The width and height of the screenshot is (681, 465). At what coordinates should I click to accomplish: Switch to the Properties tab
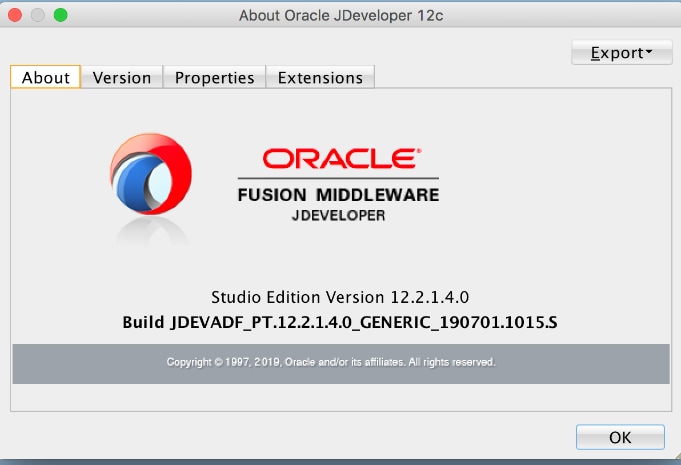point(214,78)
